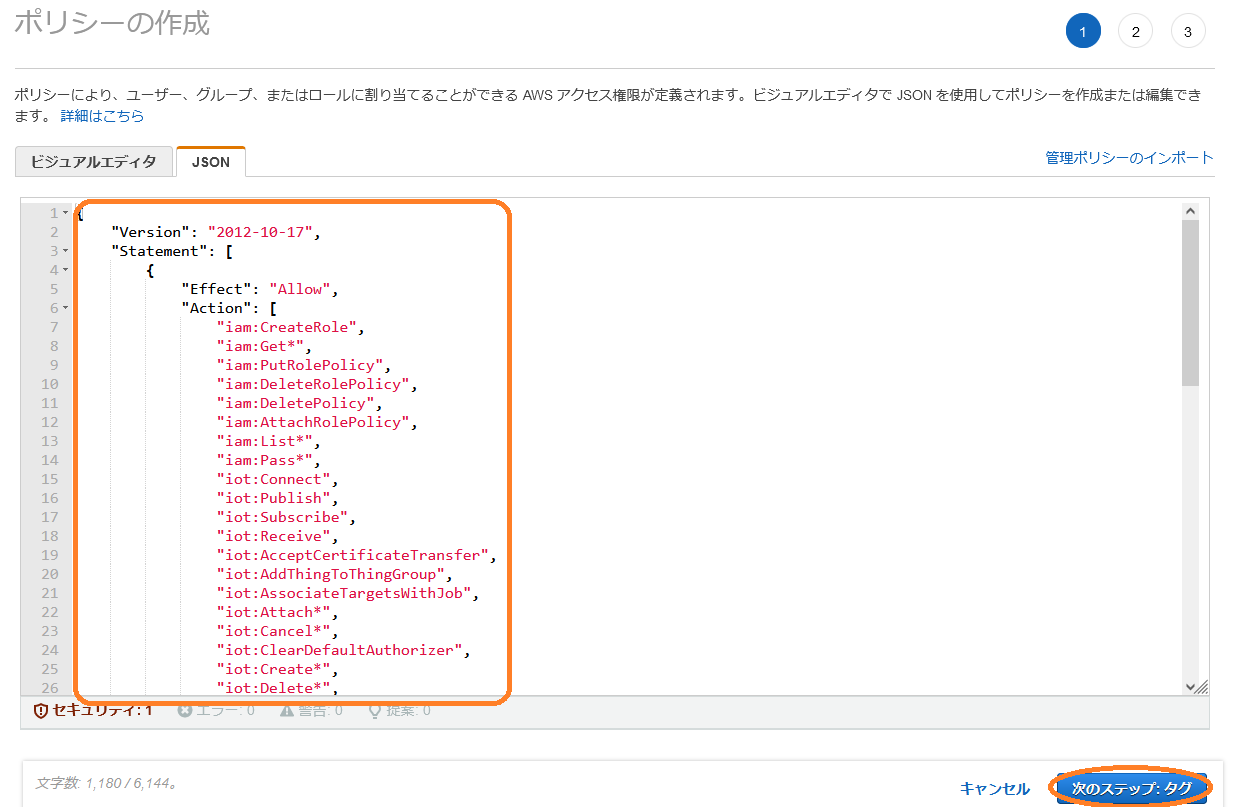1237x807 pixels.
Task: Click the resize grip at editor corner
Action: click(1202, 688)
